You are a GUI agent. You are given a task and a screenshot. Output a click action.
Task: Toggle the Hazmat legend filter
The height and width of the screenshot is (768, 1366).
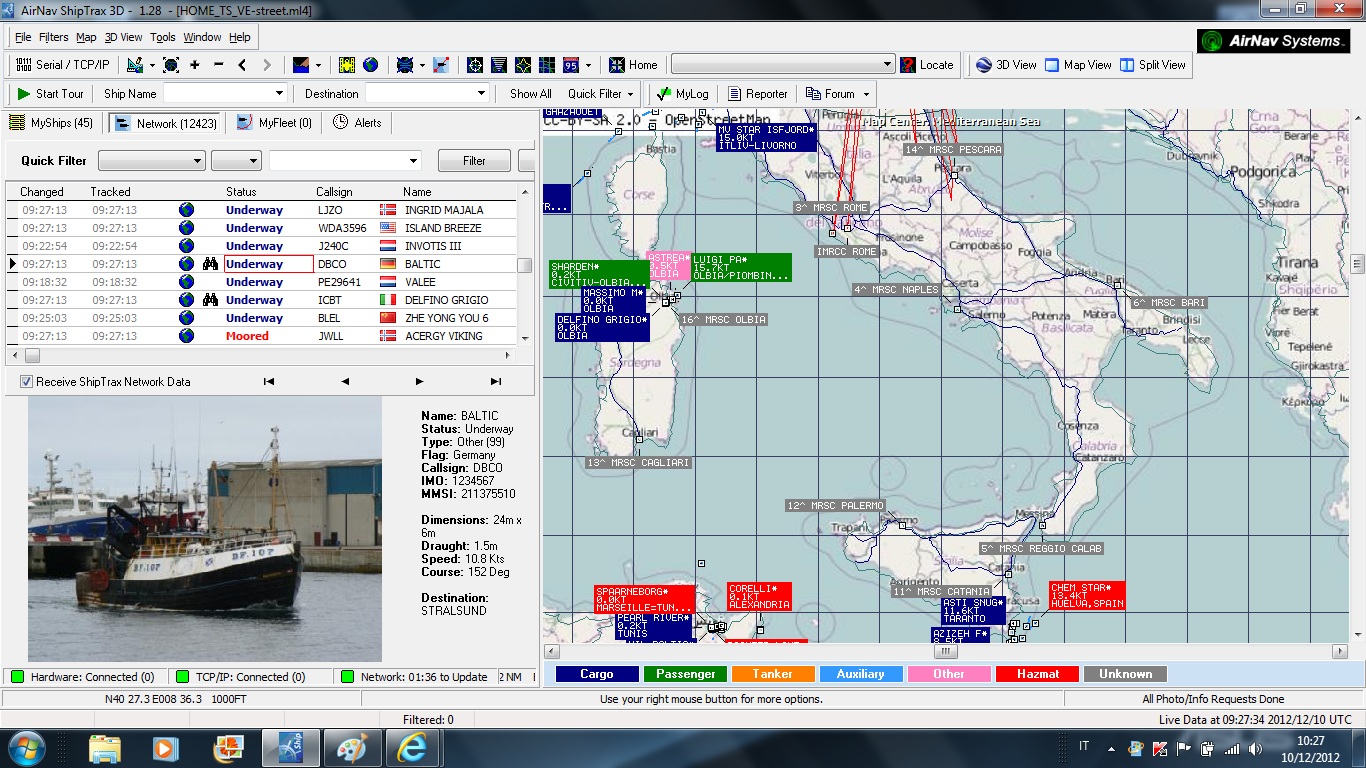tap(1038, 674)
